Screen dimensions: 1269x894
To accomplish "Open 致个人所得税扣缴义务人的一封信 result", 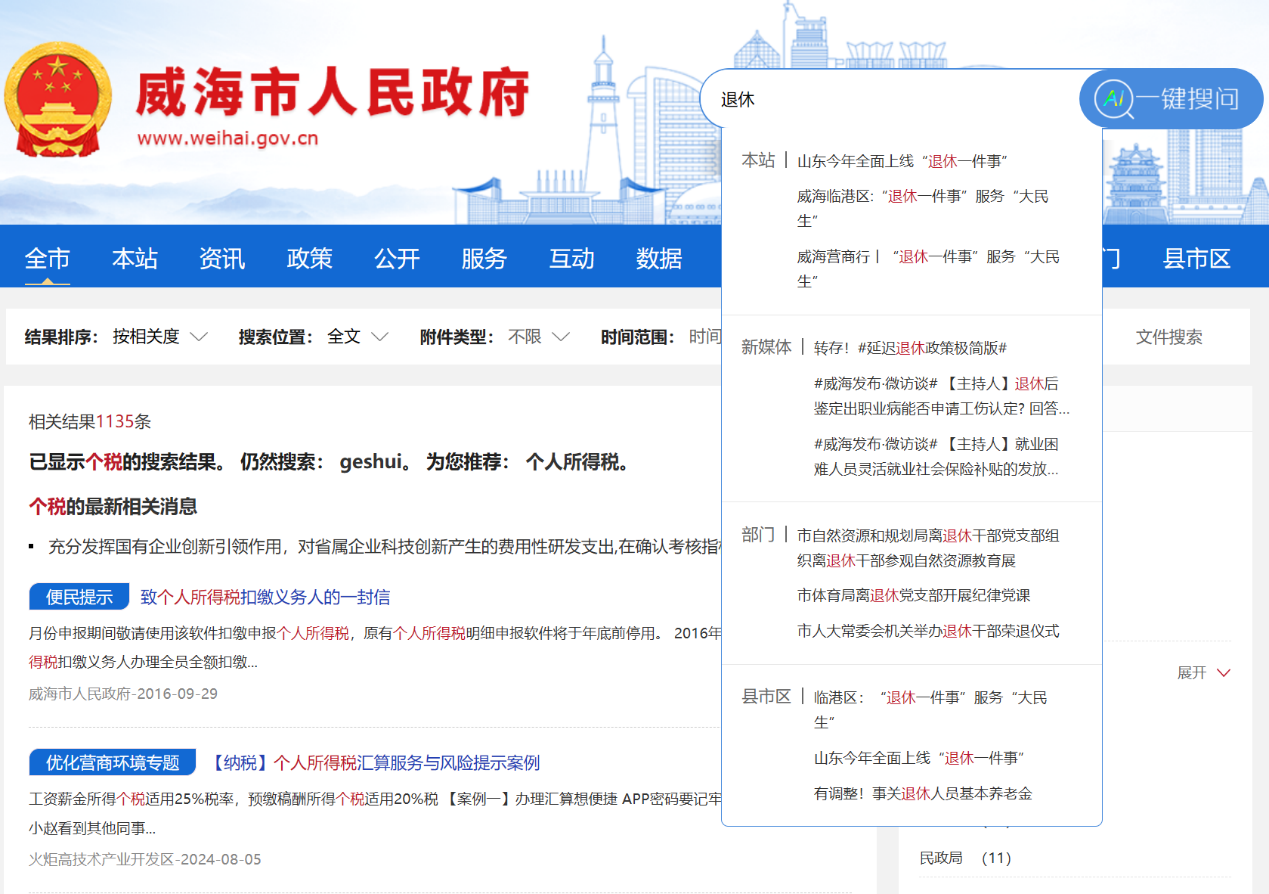I will (x=265, y=597).
